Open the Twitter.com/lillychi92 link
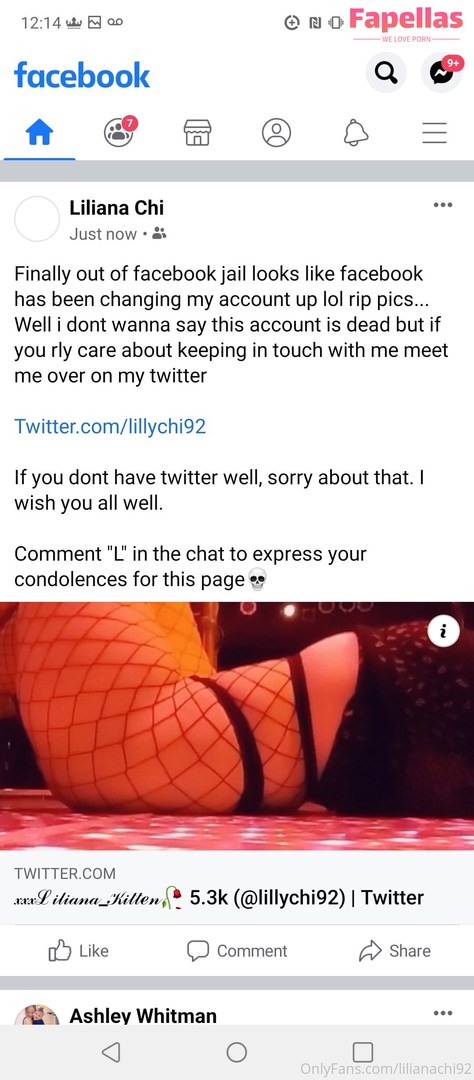 pos(110,426)
